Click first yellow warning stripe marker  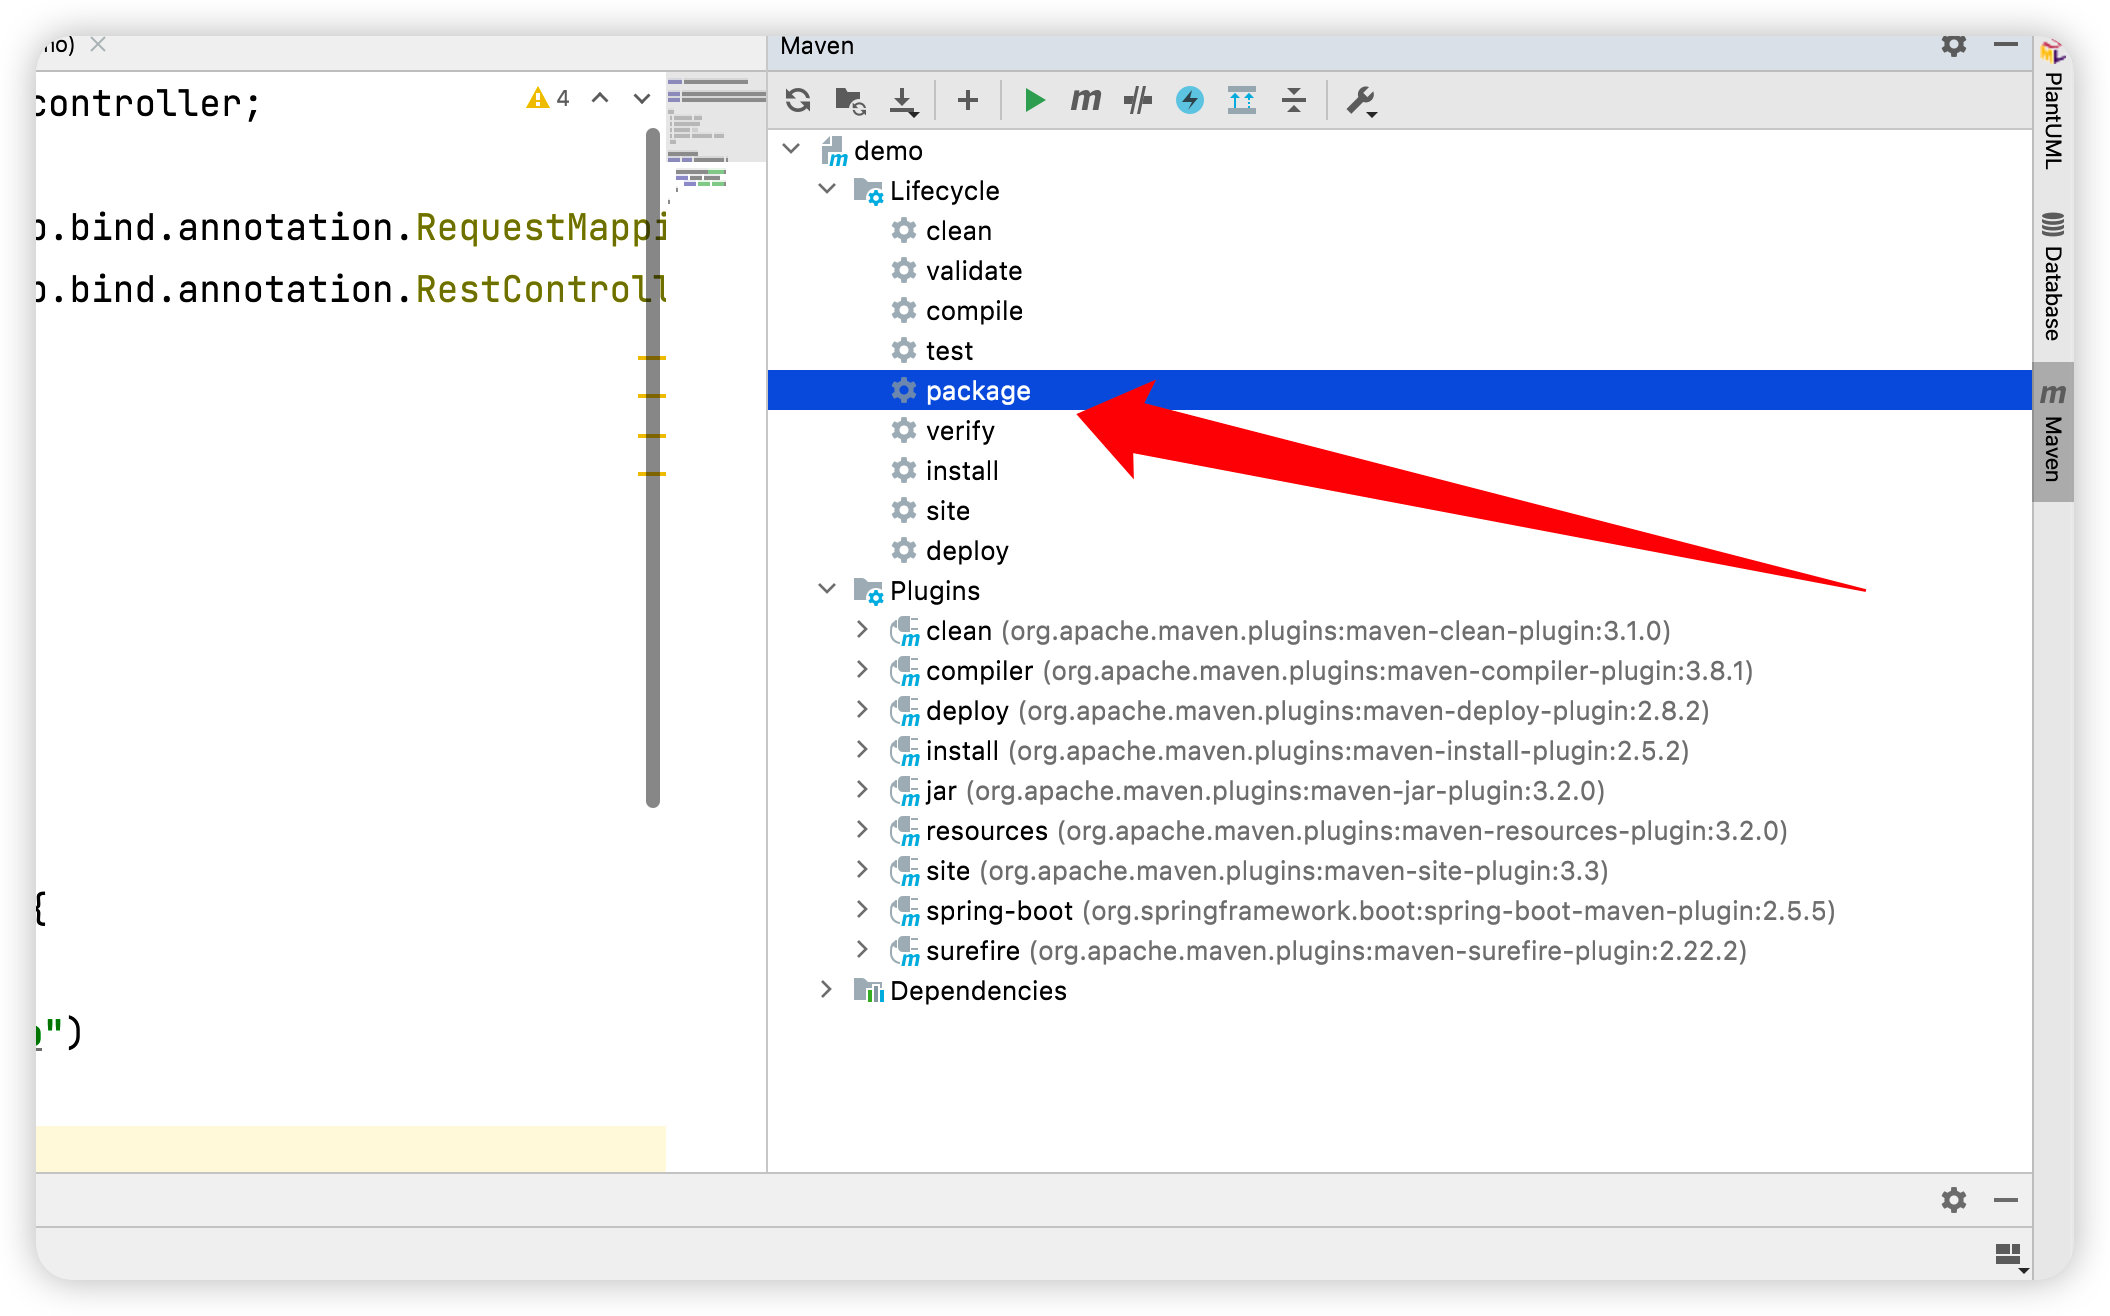[x=652, y=357]
